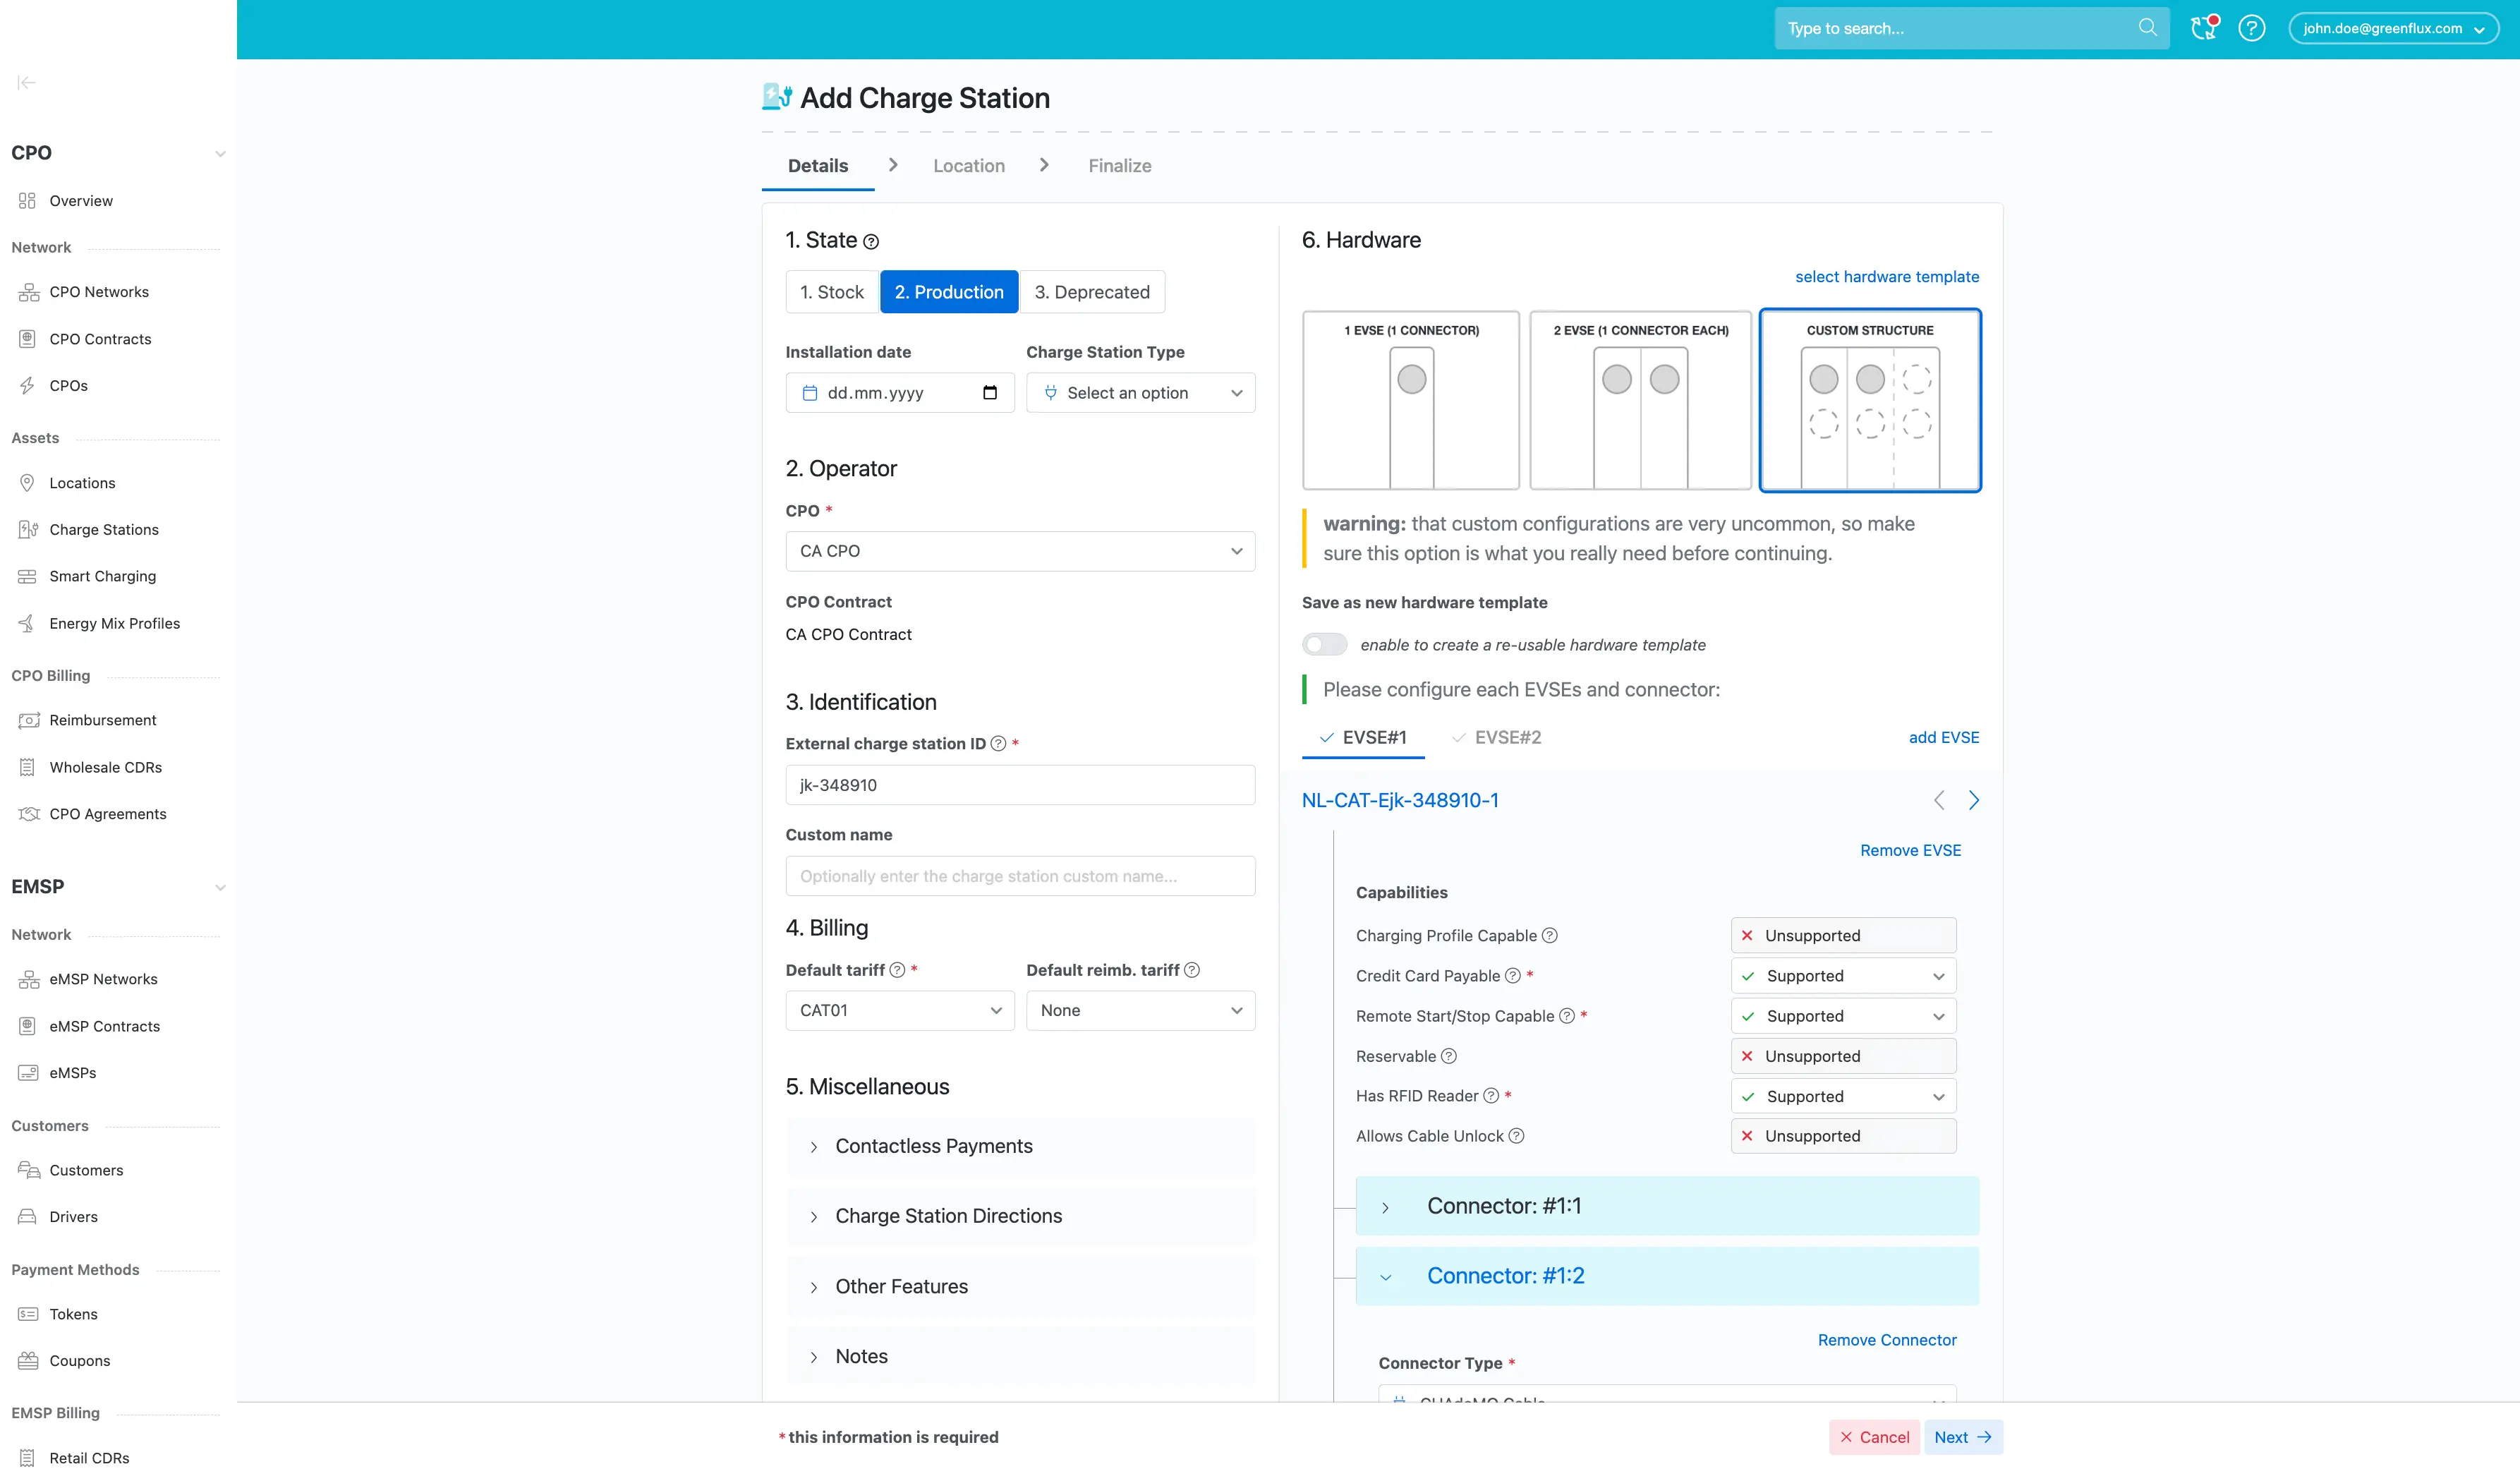Click the Charging Profile Capable help icon

(1549, 936)
